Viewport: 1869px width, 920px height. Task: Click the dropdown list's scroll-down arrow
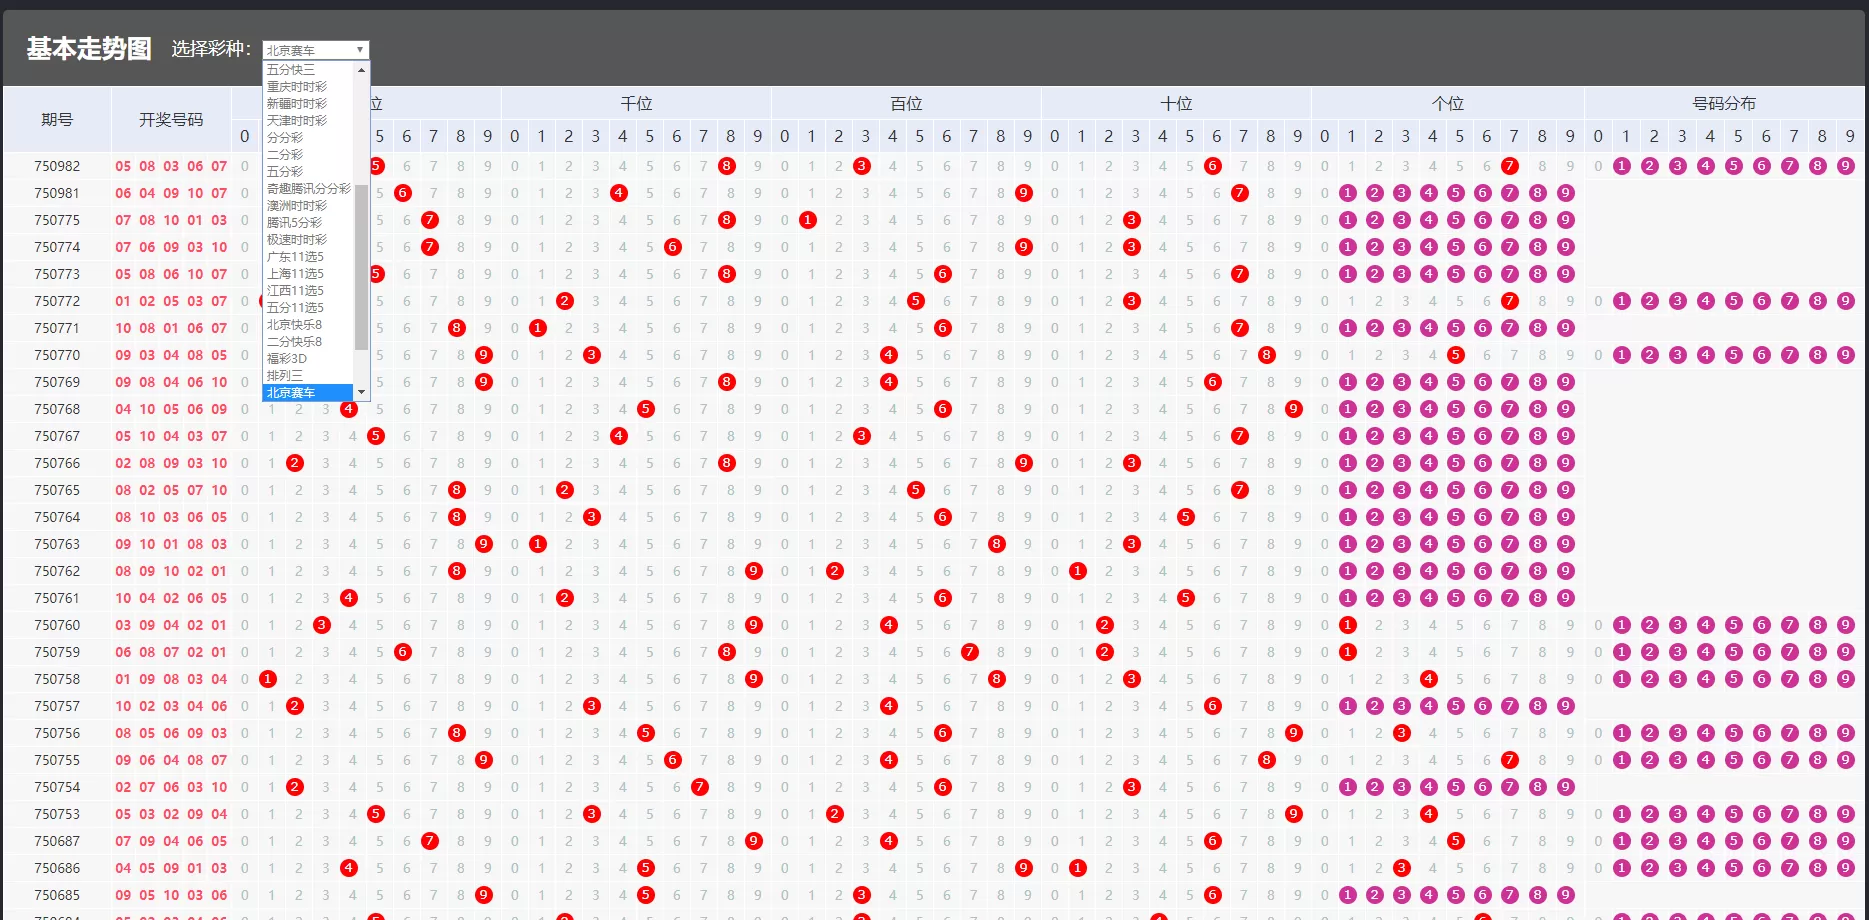[361, 392]
